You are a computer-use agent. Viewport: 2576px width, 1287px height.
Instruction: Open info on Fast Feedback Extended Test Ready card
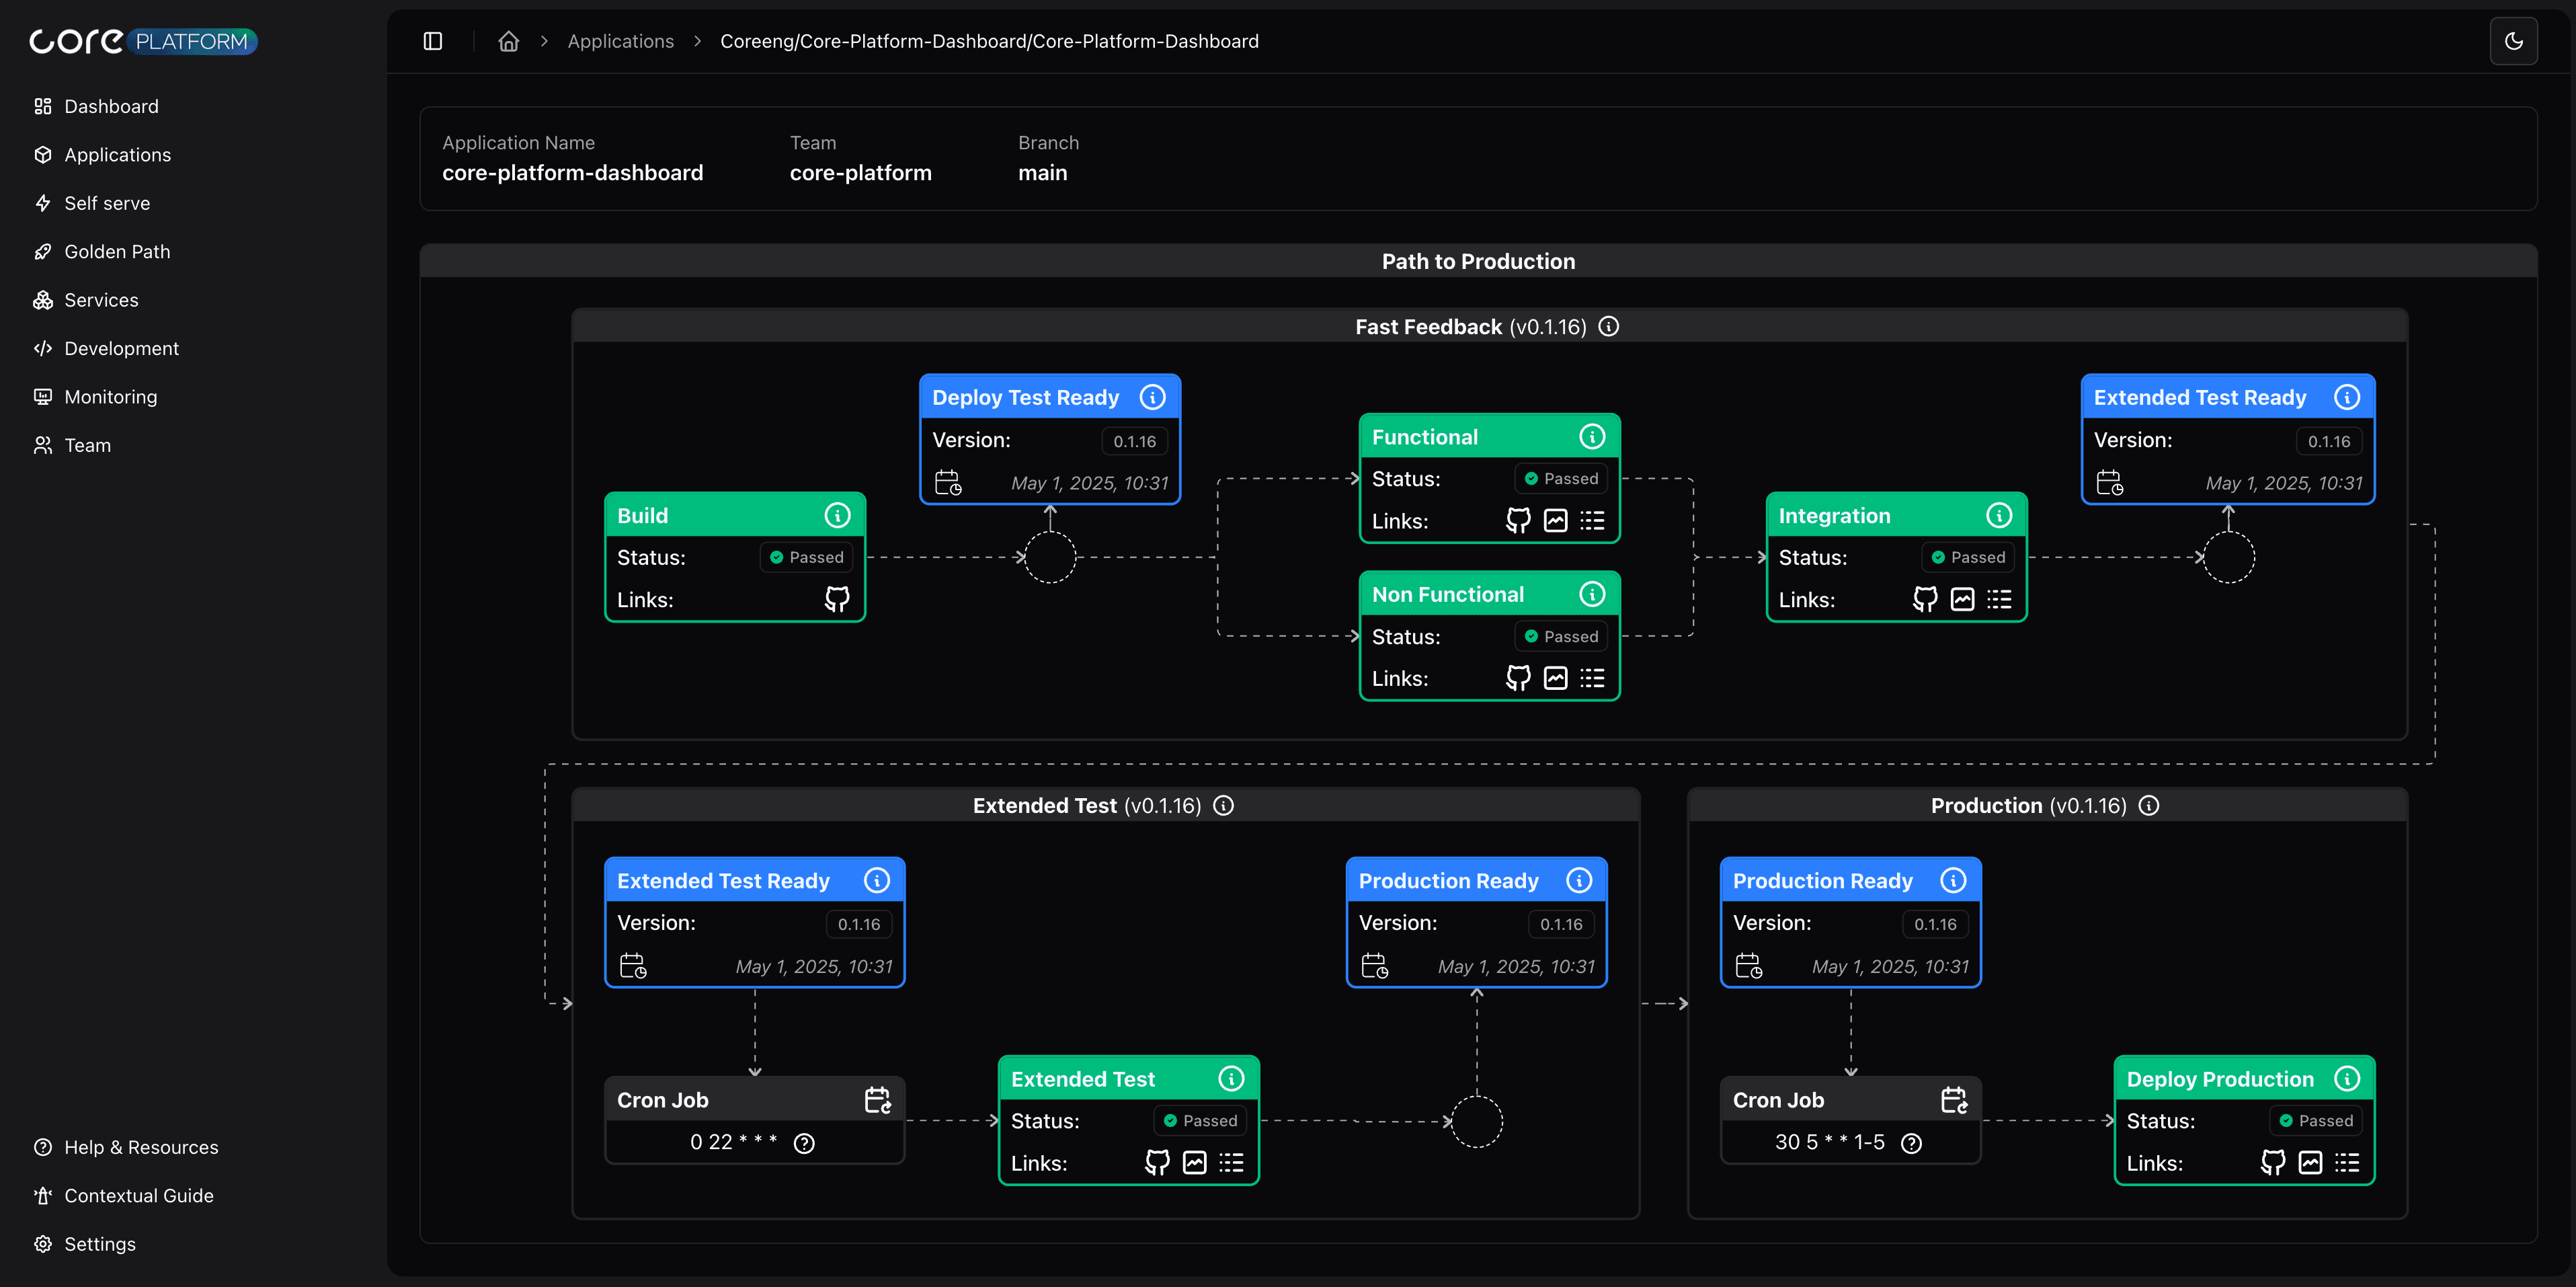coord(2346,397)
